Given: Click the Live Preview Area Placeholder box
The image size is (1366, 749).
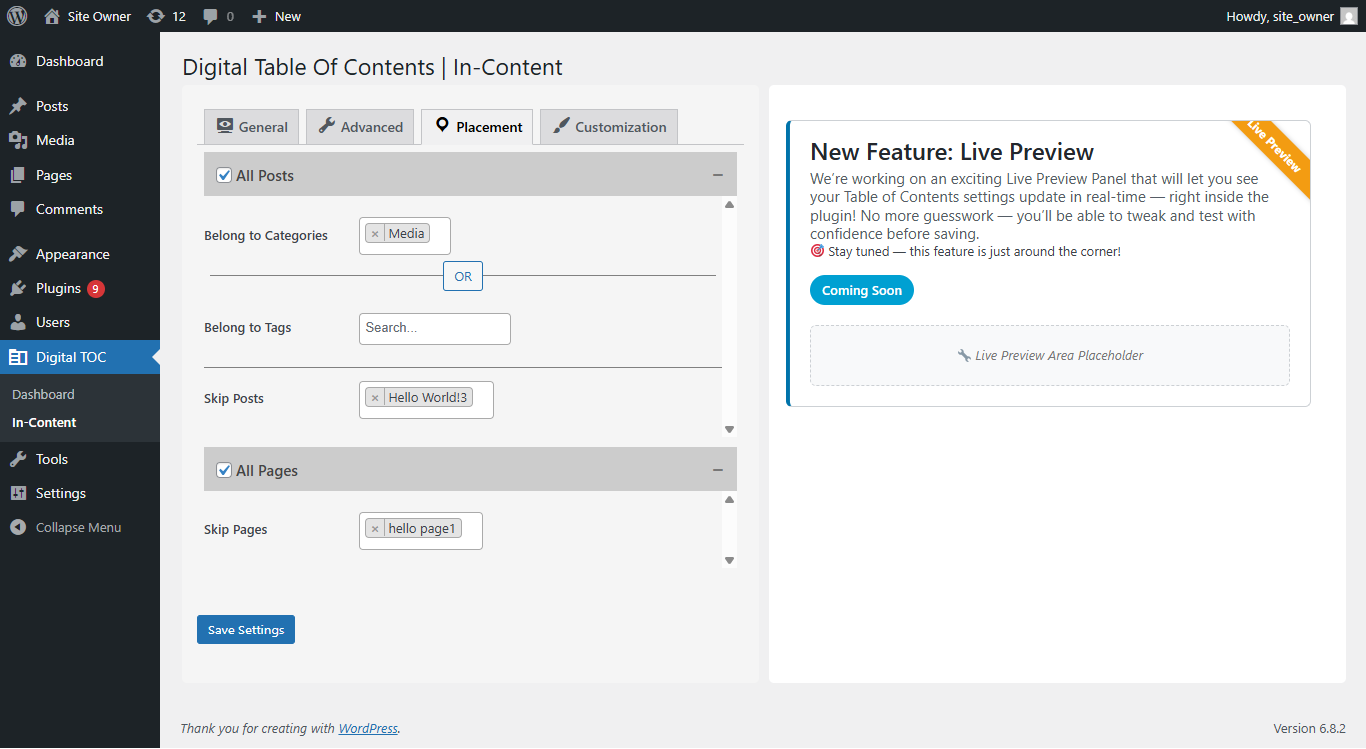Looking at the screenshot, I should [x=1050, y=355].
